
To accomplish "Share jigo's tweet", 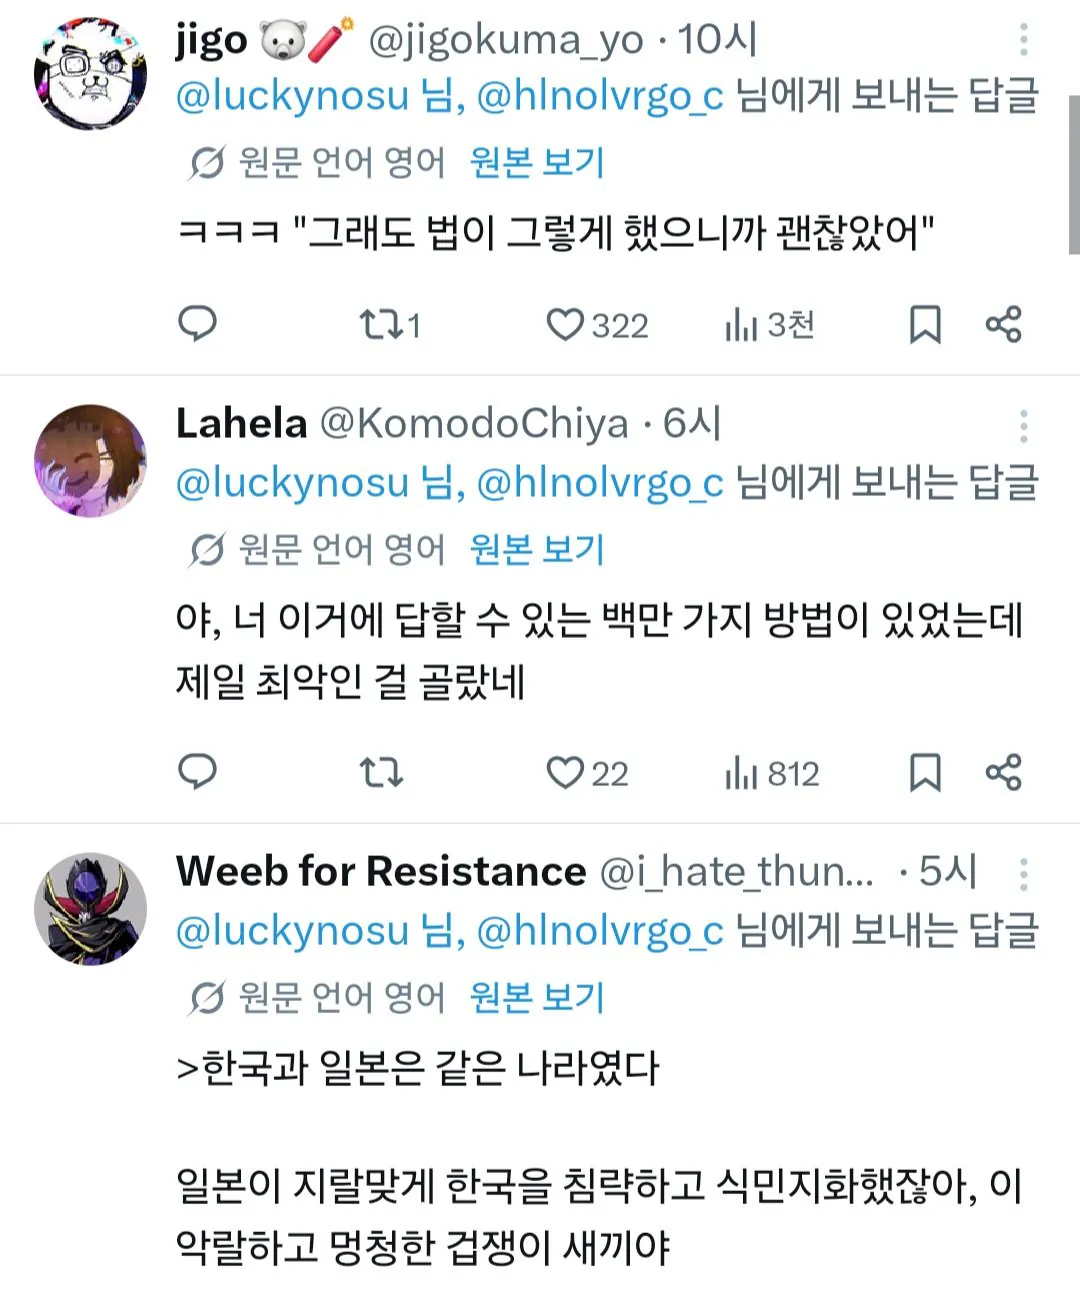I will (1003, 324).
